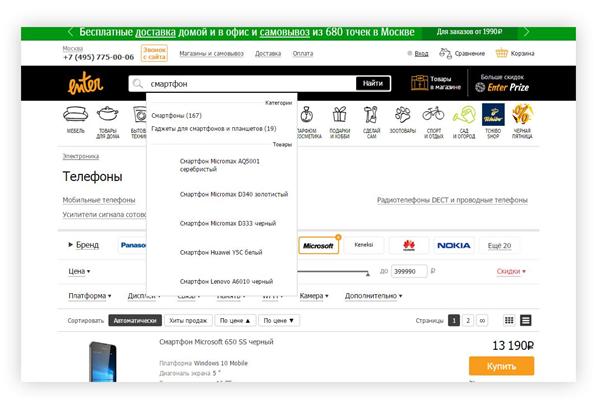Open Радиотелефоны DECT и проводные телефоны link
This screenshot has height=409, width=606.
coord(452,200)
